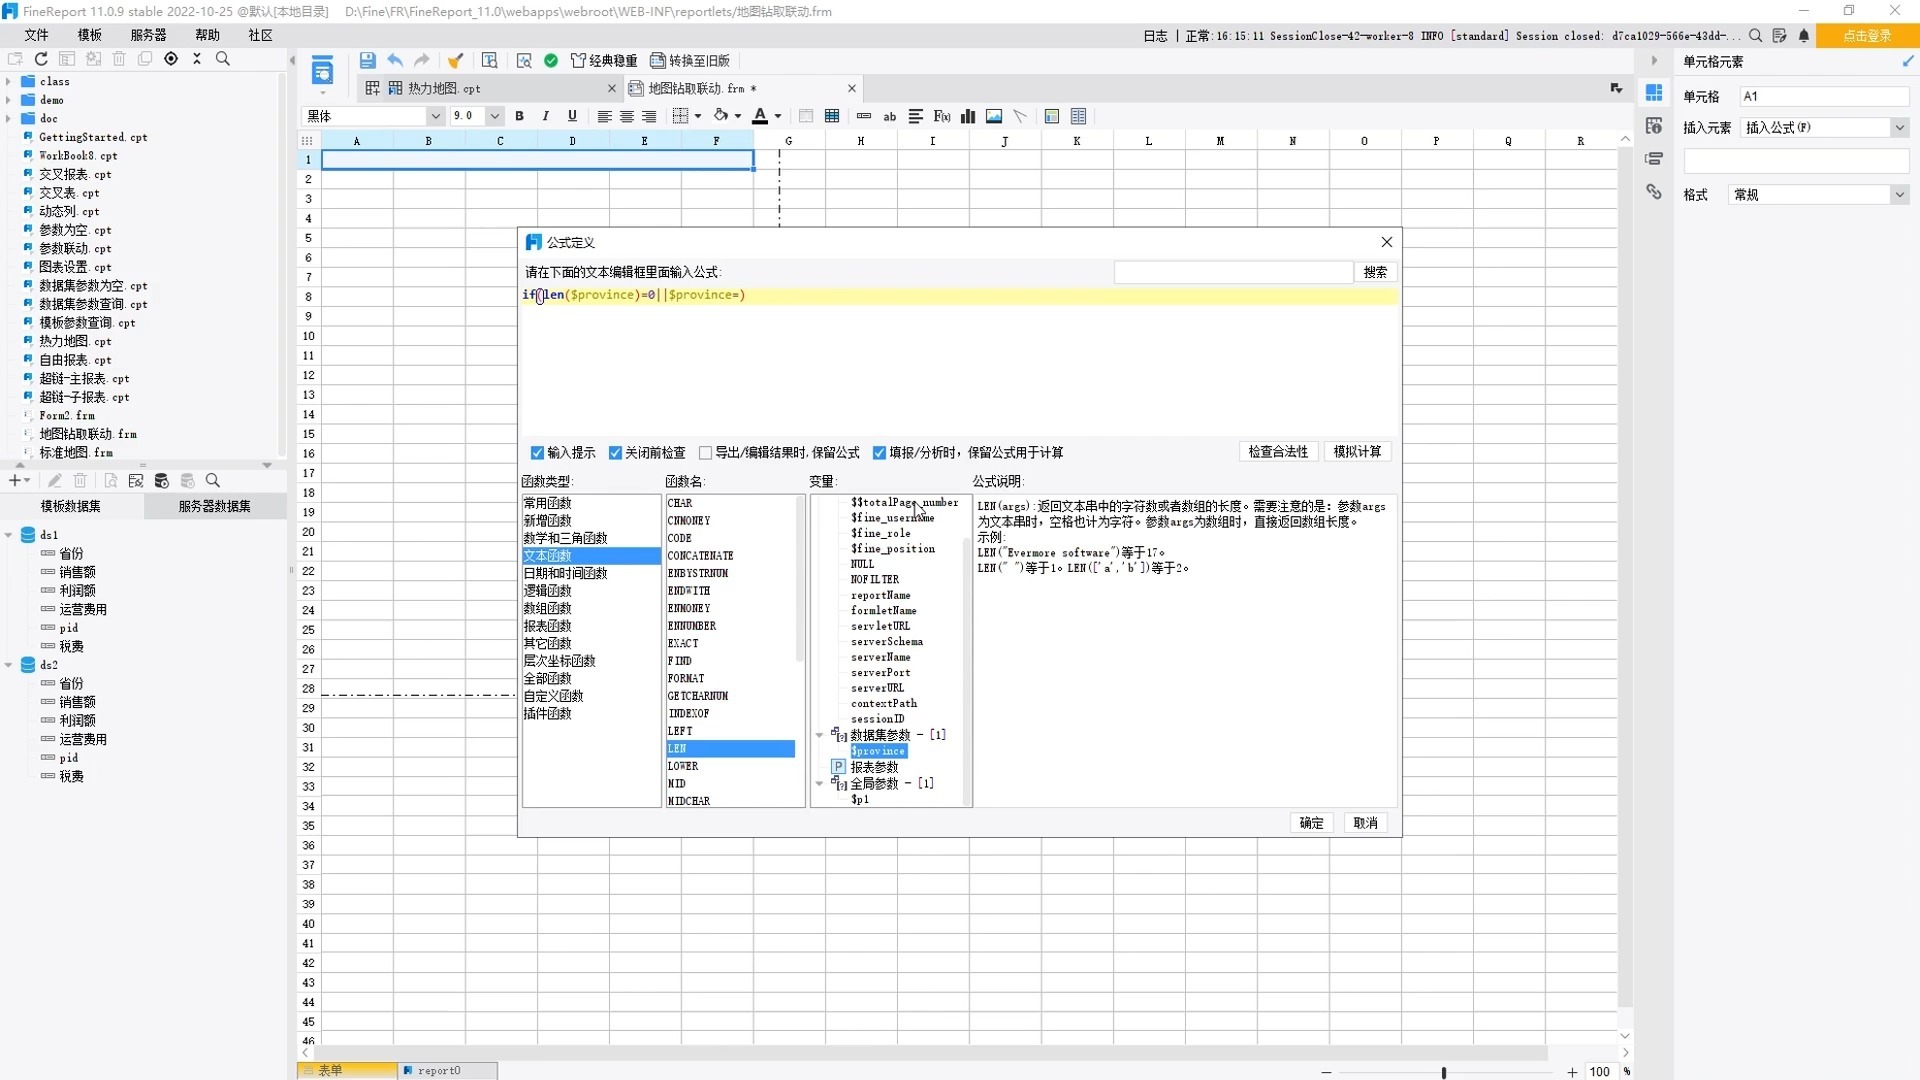Viewport: 1920px width, 1080px height.
Task: Undo the last action
Action: point(395,61)
